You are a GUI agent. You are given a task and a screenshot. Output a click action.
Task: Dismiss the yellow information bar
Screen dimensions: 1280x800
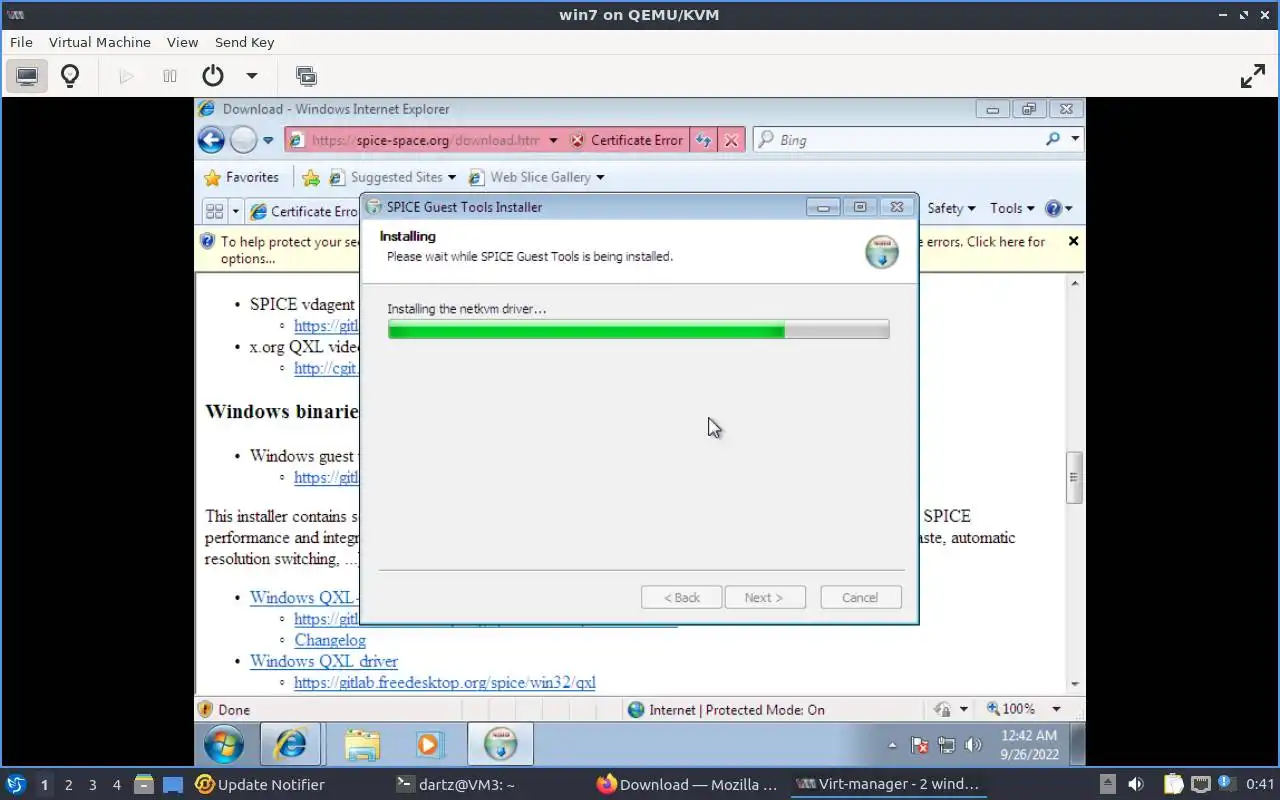point(1073,241)
